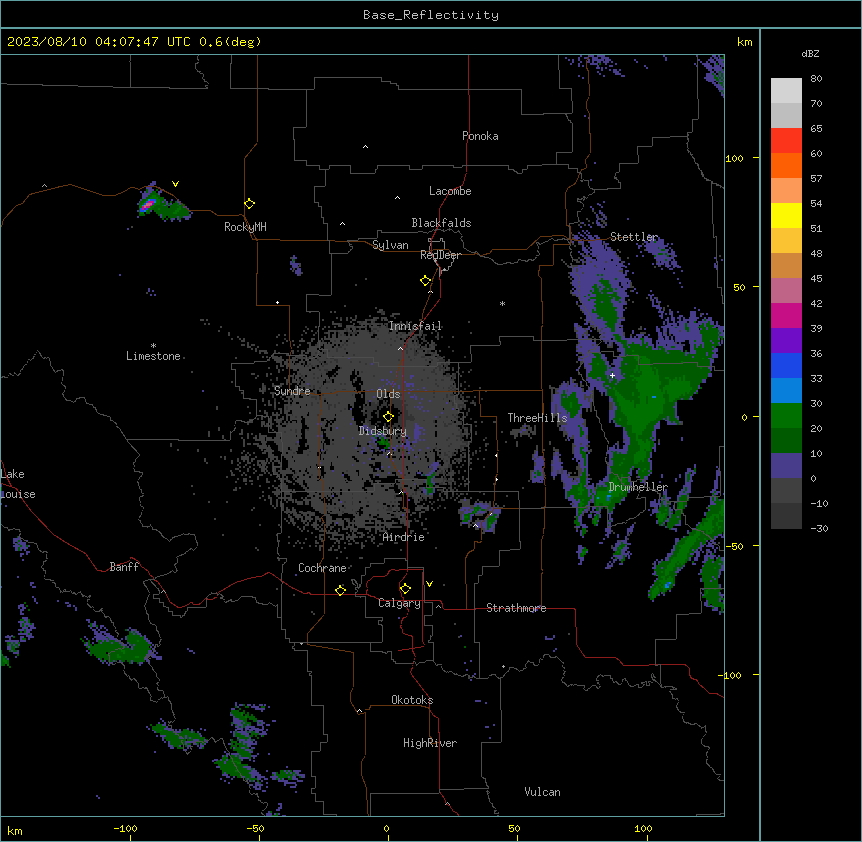The height and width of the screenshot is (842, 862).
Task: Click the Didsbury city label
Action: (383, 431)
